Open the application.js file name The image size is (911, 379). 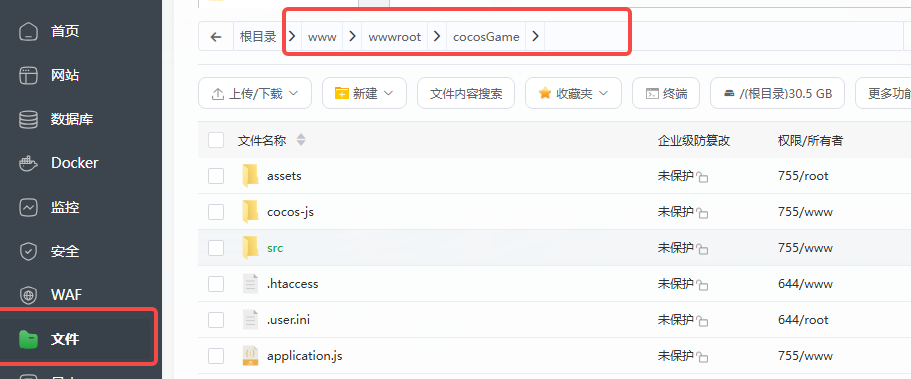click(x=304, y=356)
